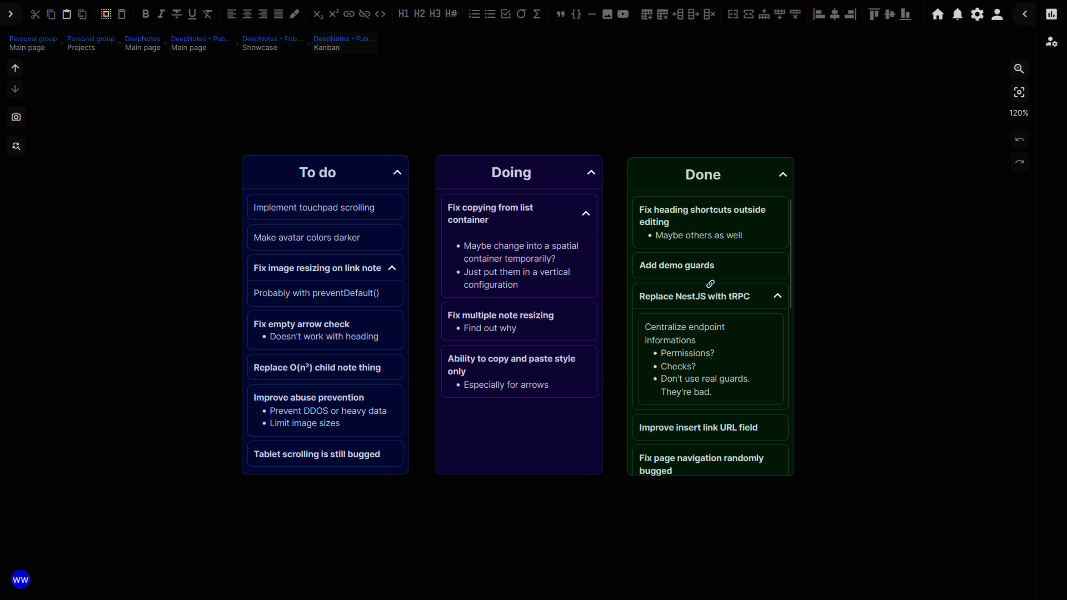Insert a table
1067x600 pixels.
(x=646, y=14)
